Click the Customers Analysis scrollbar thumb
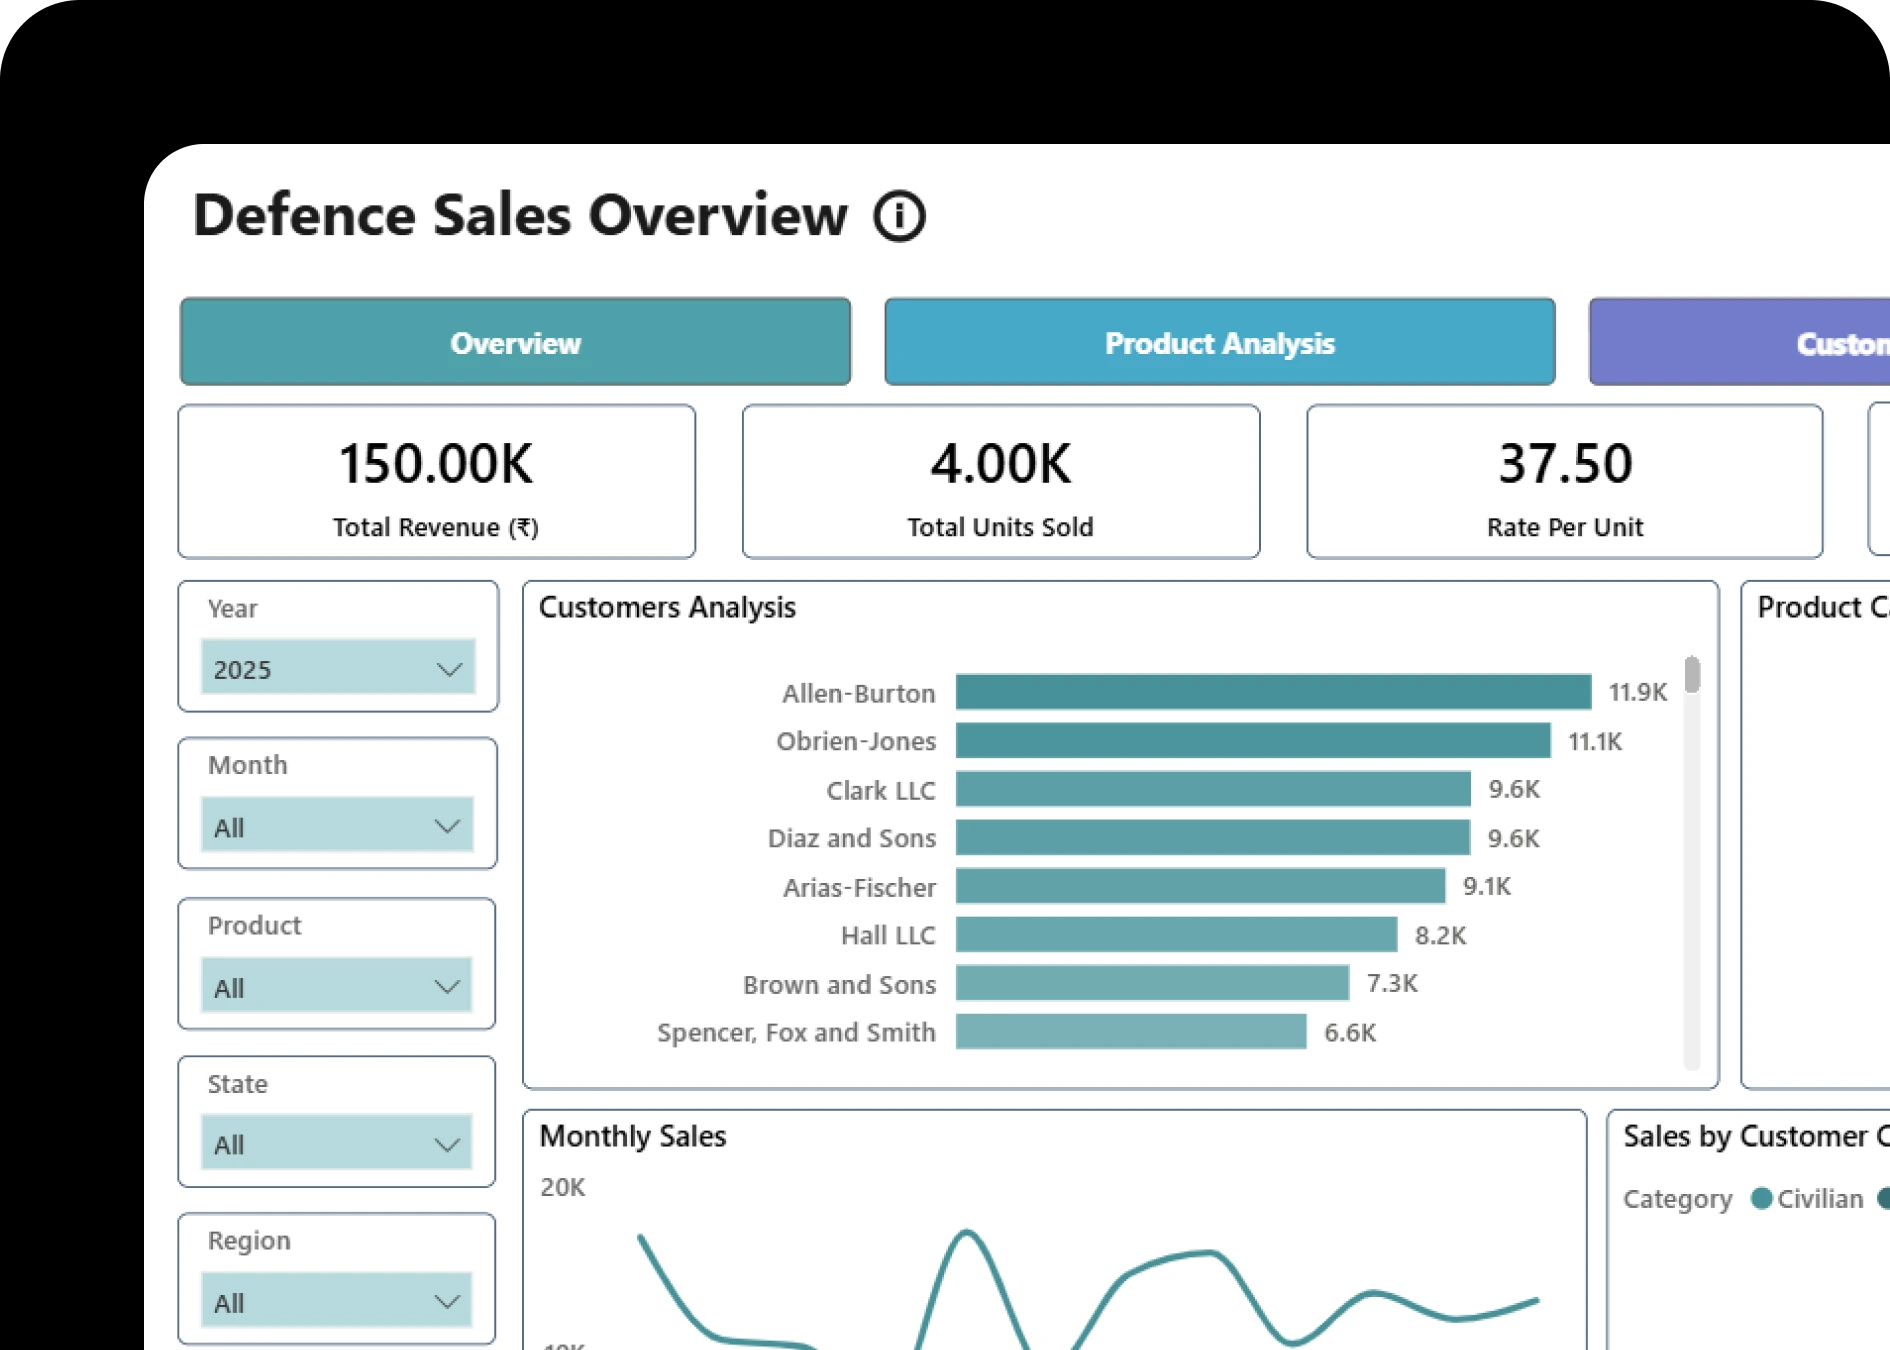 click(1692, 675)
